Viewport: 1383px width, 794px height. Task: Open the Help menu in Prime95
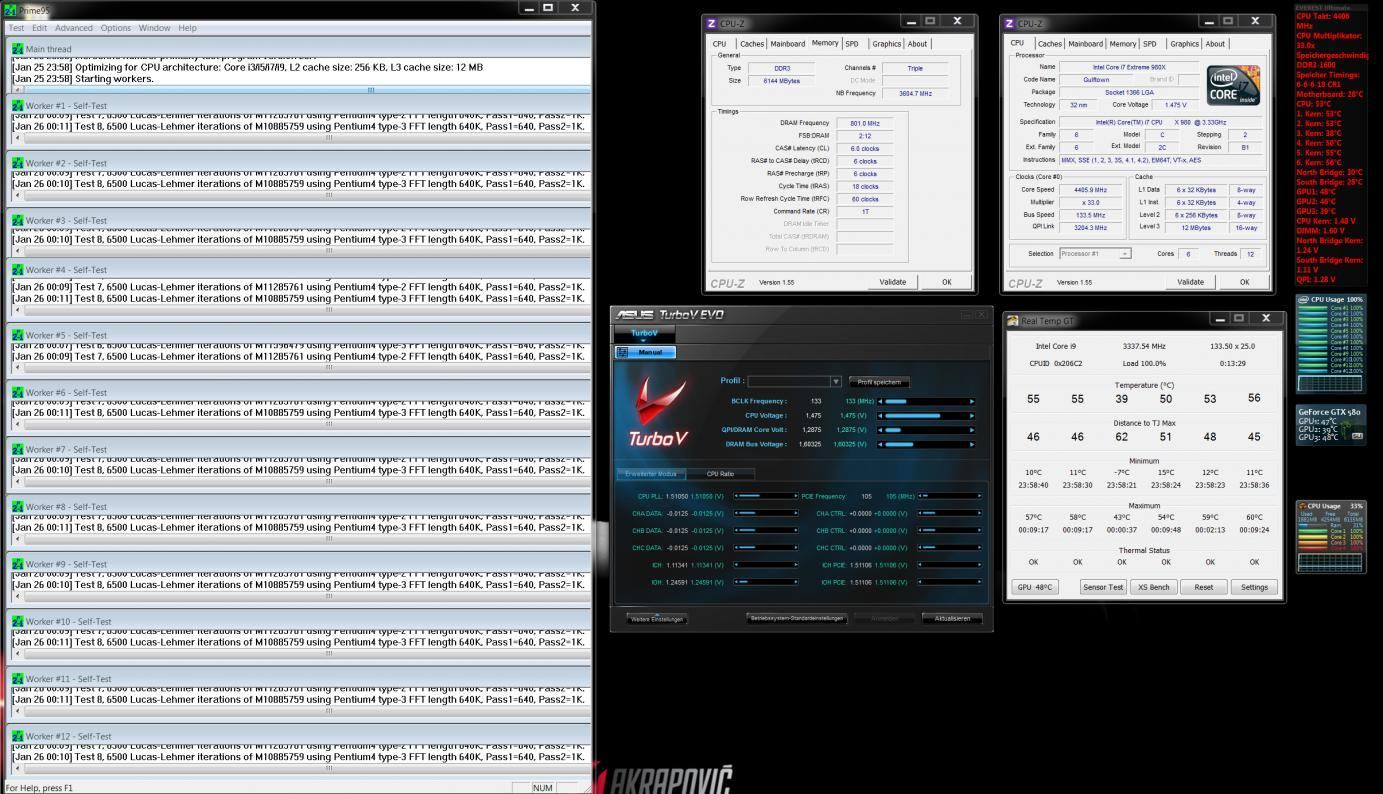pyautogui.click(x=187, y=28)
